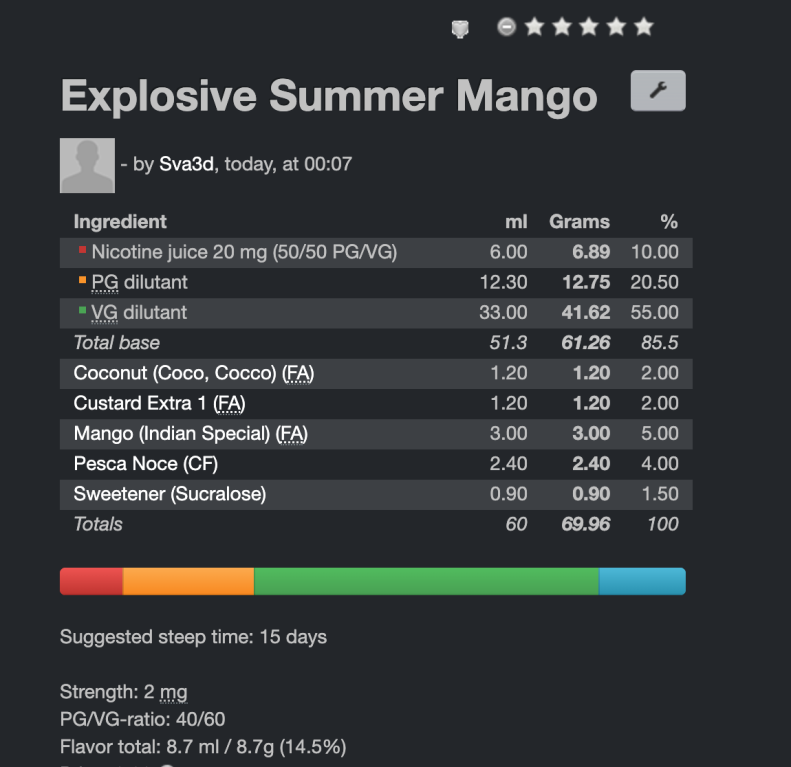791x767 pixels.
Task: Click the orange PG segment of ratio bar
Action: click(x=188, y=581)
